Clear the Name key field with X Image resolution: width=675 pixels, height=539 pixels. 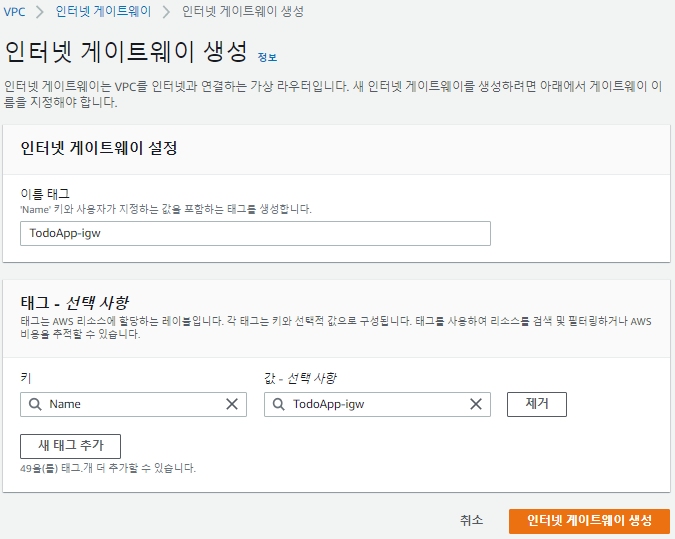click(232, 404)
